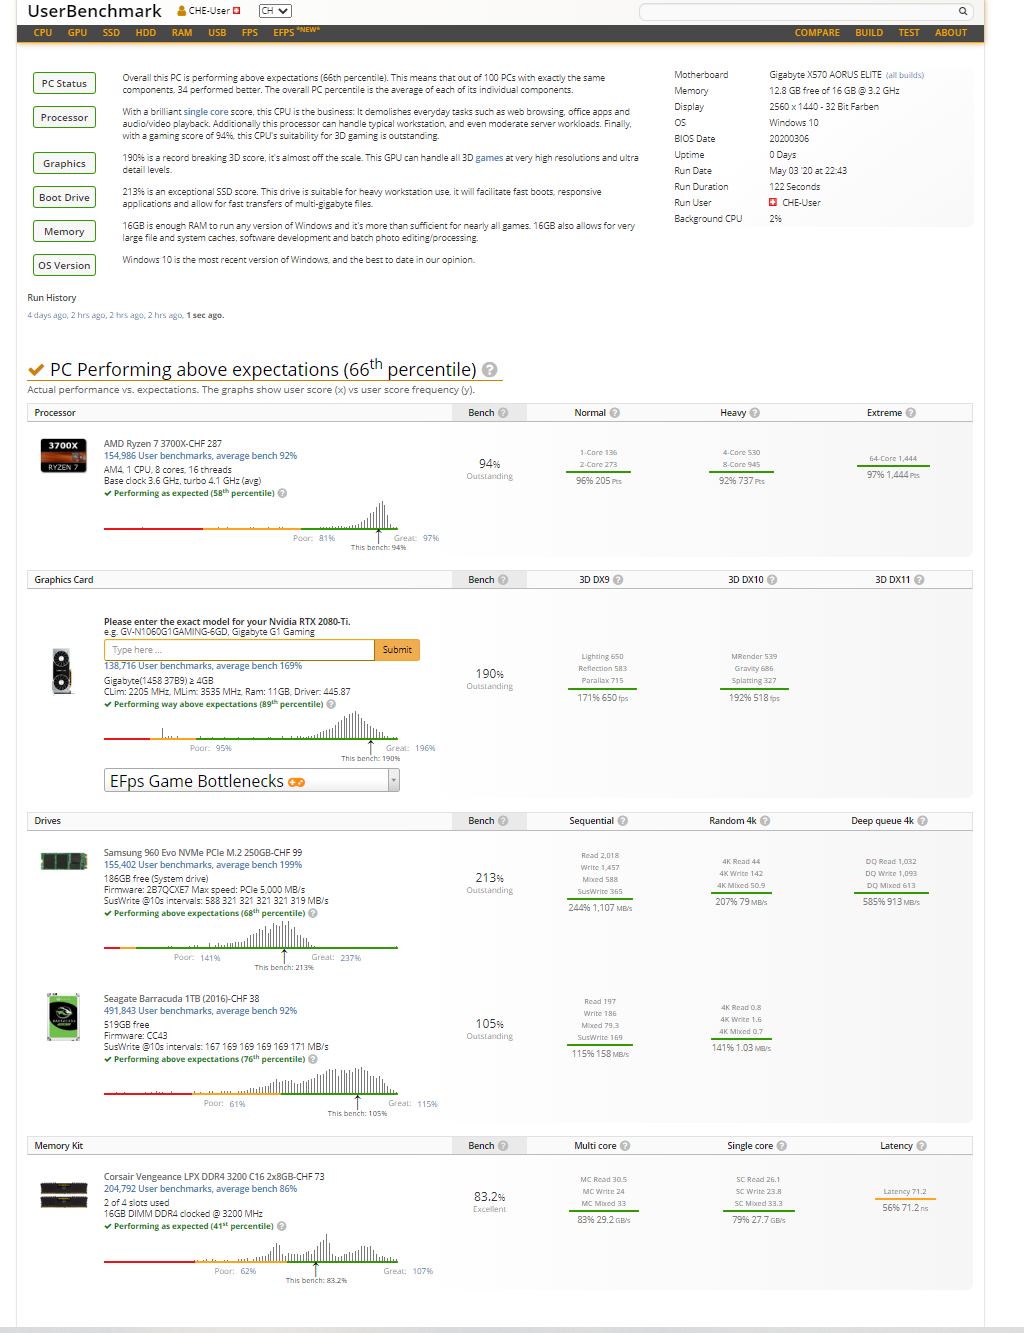Focus the top search box
Screen dimensions: 1024x1333
(798, 12)
